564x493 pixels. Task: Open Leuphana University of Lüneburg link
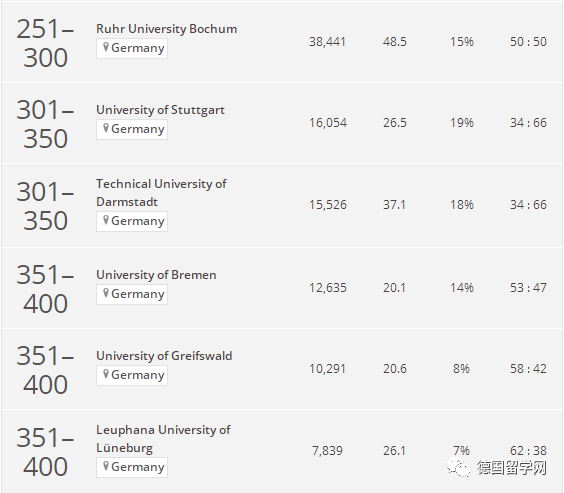point(163,439)
